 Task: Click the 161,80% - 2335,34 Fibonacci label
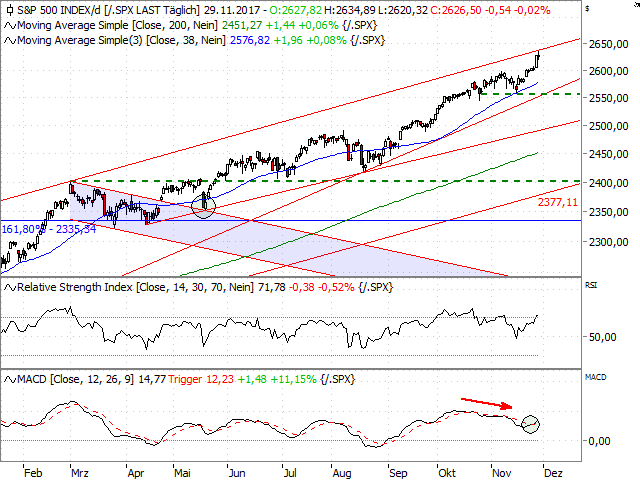click(49, 229)
